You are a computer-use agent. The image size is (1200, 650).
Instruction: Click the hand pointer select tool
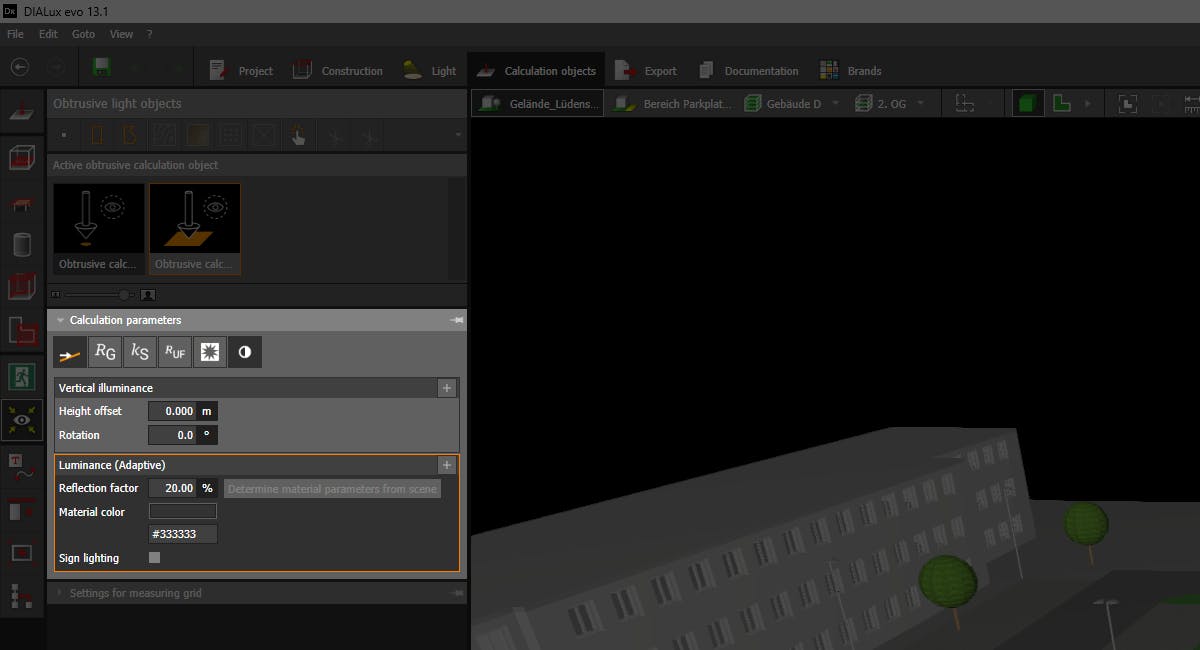pos(298,135)
